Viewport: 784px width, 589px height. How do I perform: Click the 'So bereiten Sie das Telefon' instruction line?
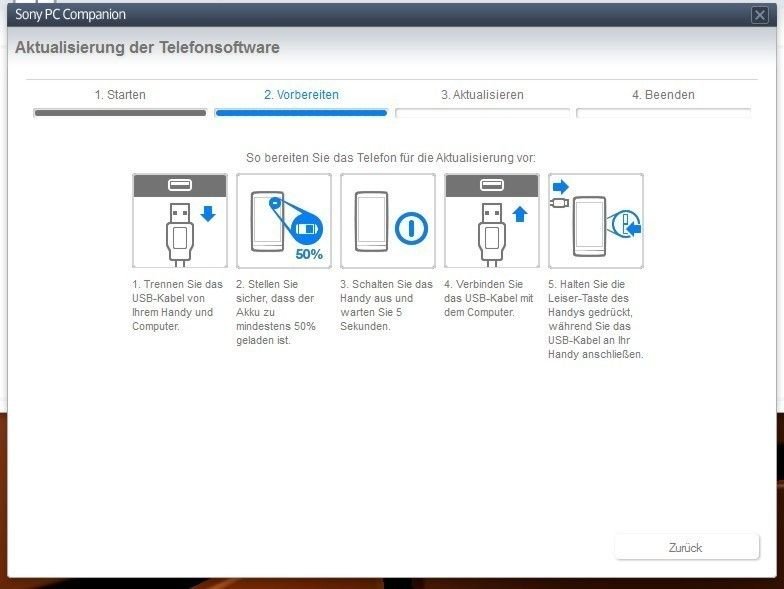[x=390, y=158]
